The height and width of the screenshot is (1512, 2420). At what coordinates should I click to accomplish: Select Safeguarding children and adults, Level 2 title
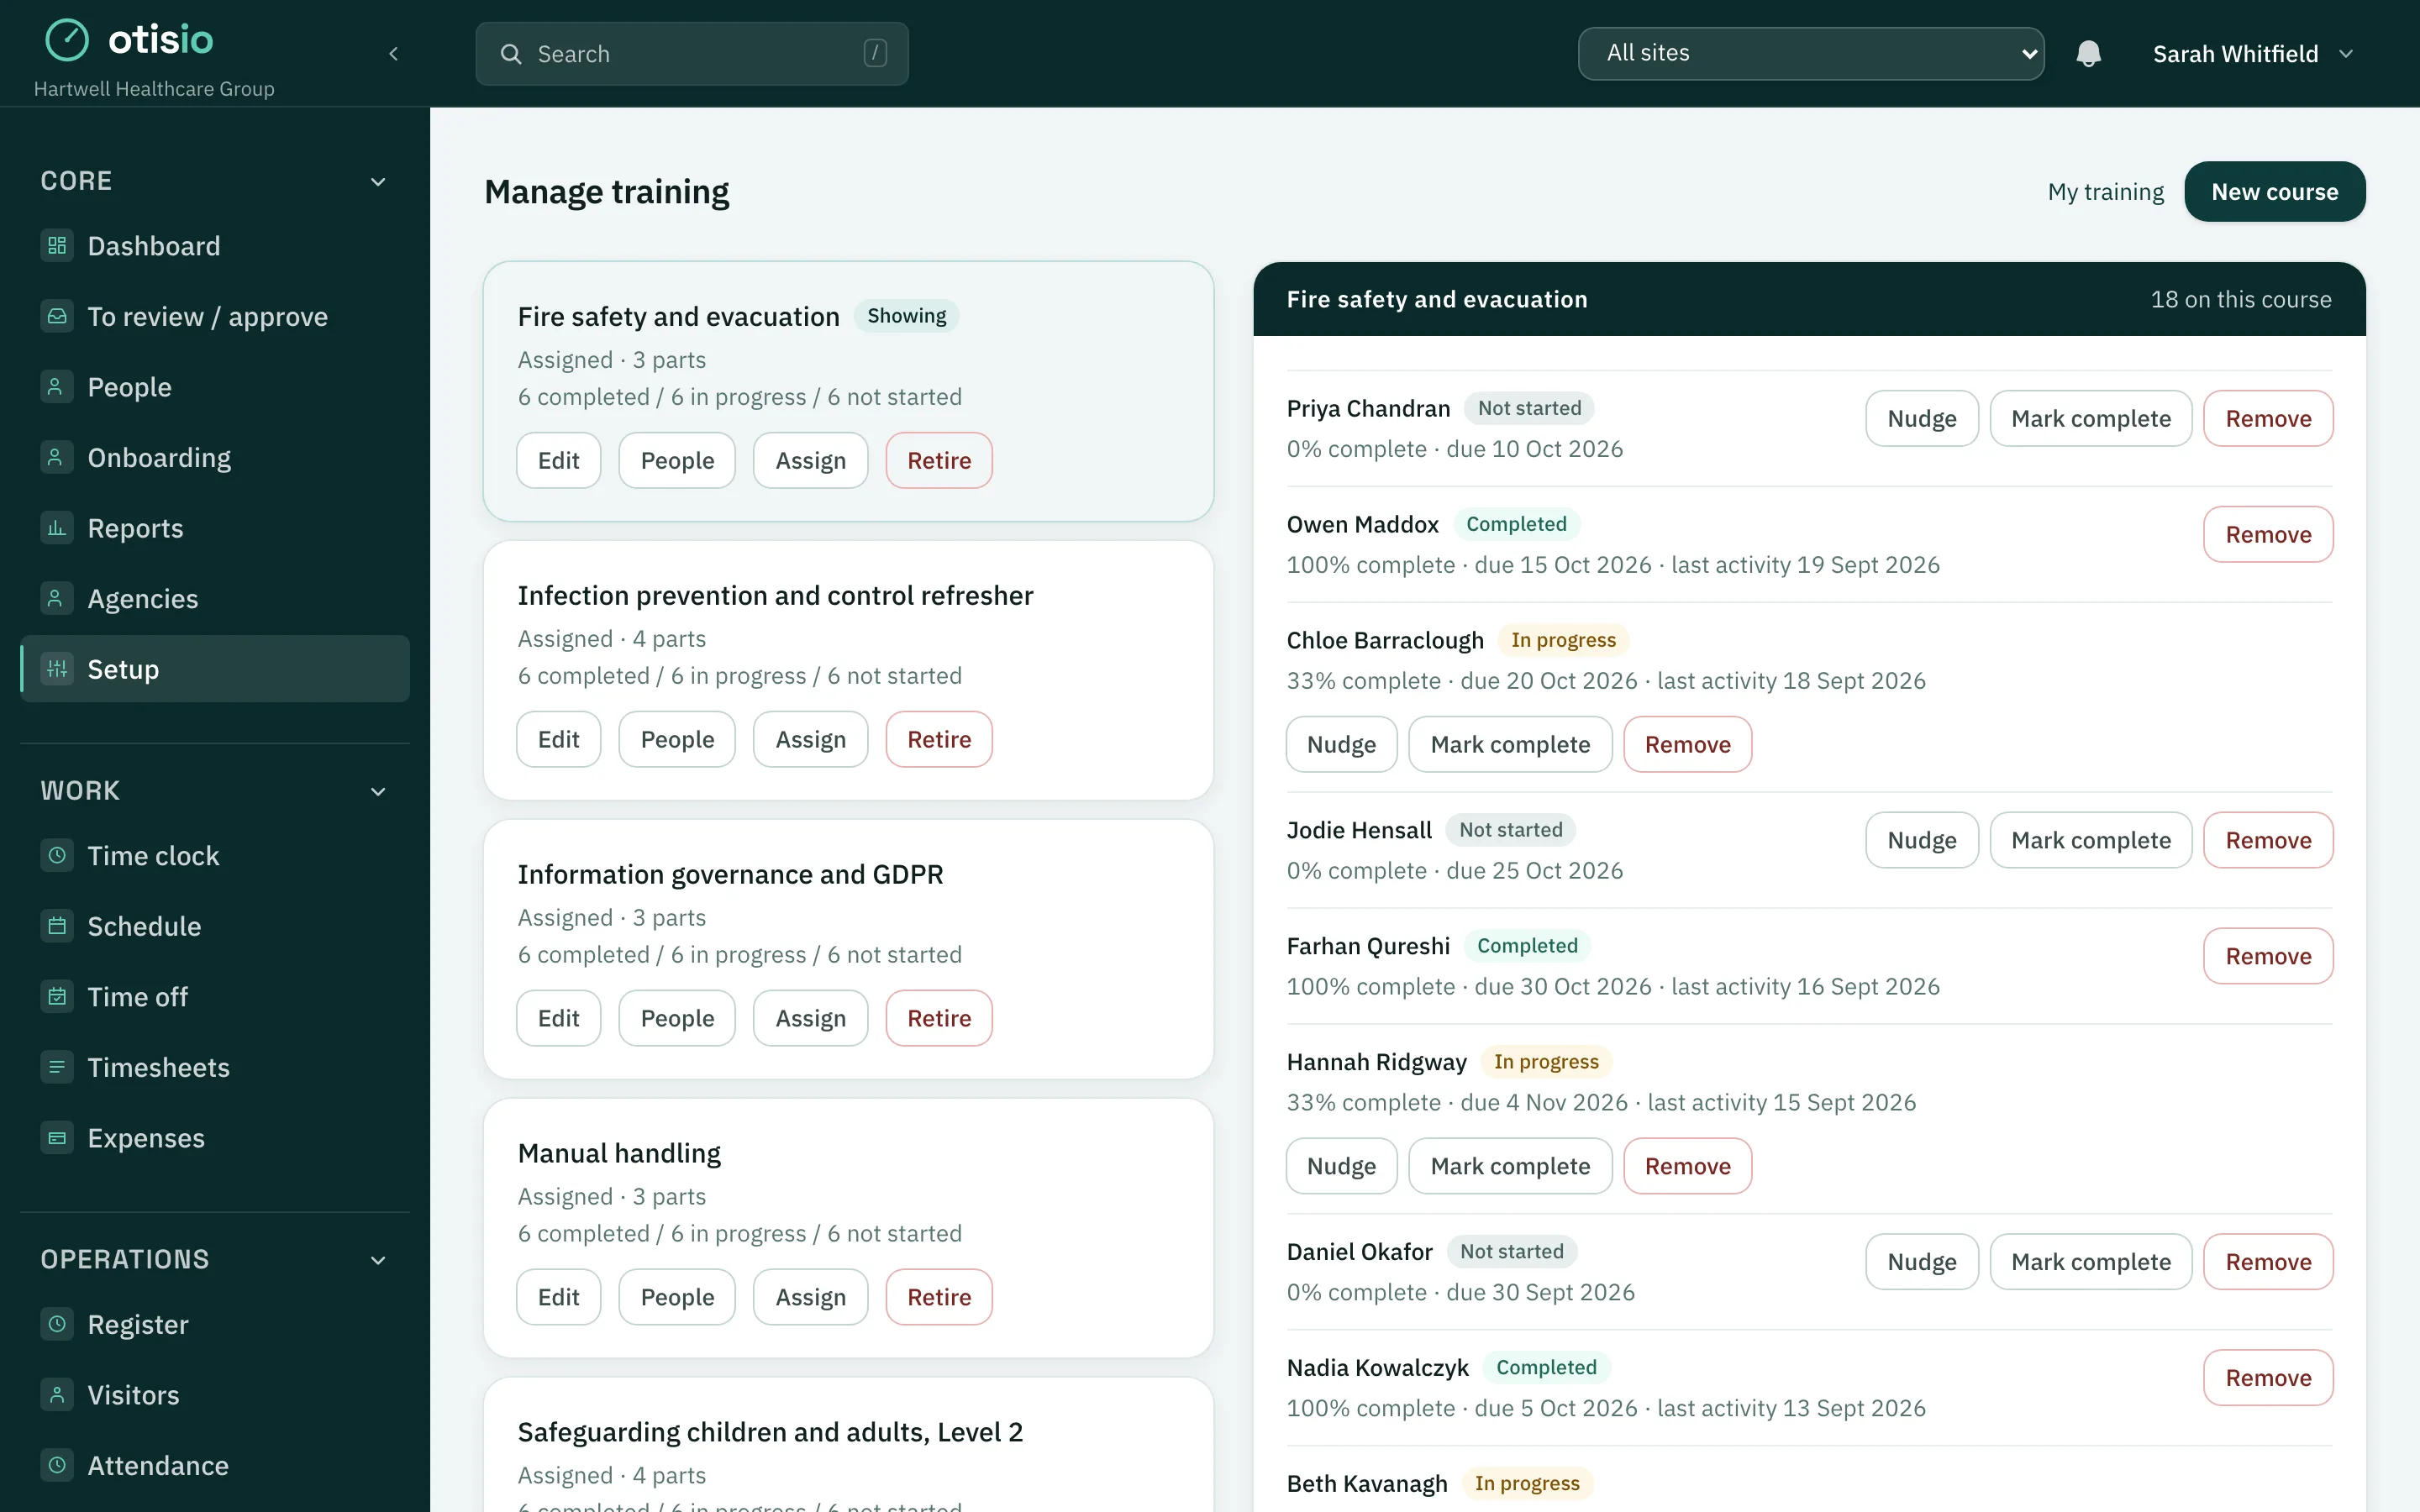[770, 1432]
